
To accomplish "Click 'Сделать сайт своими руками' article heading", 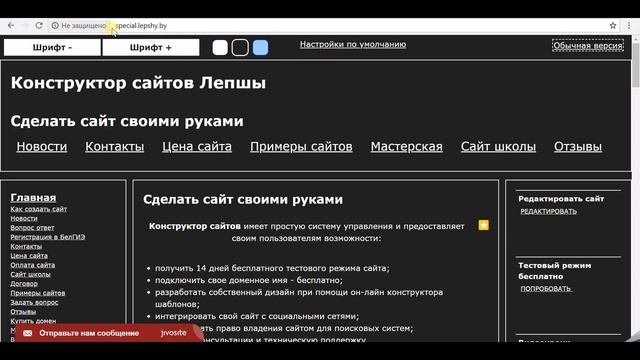I will tap(243, 200).
